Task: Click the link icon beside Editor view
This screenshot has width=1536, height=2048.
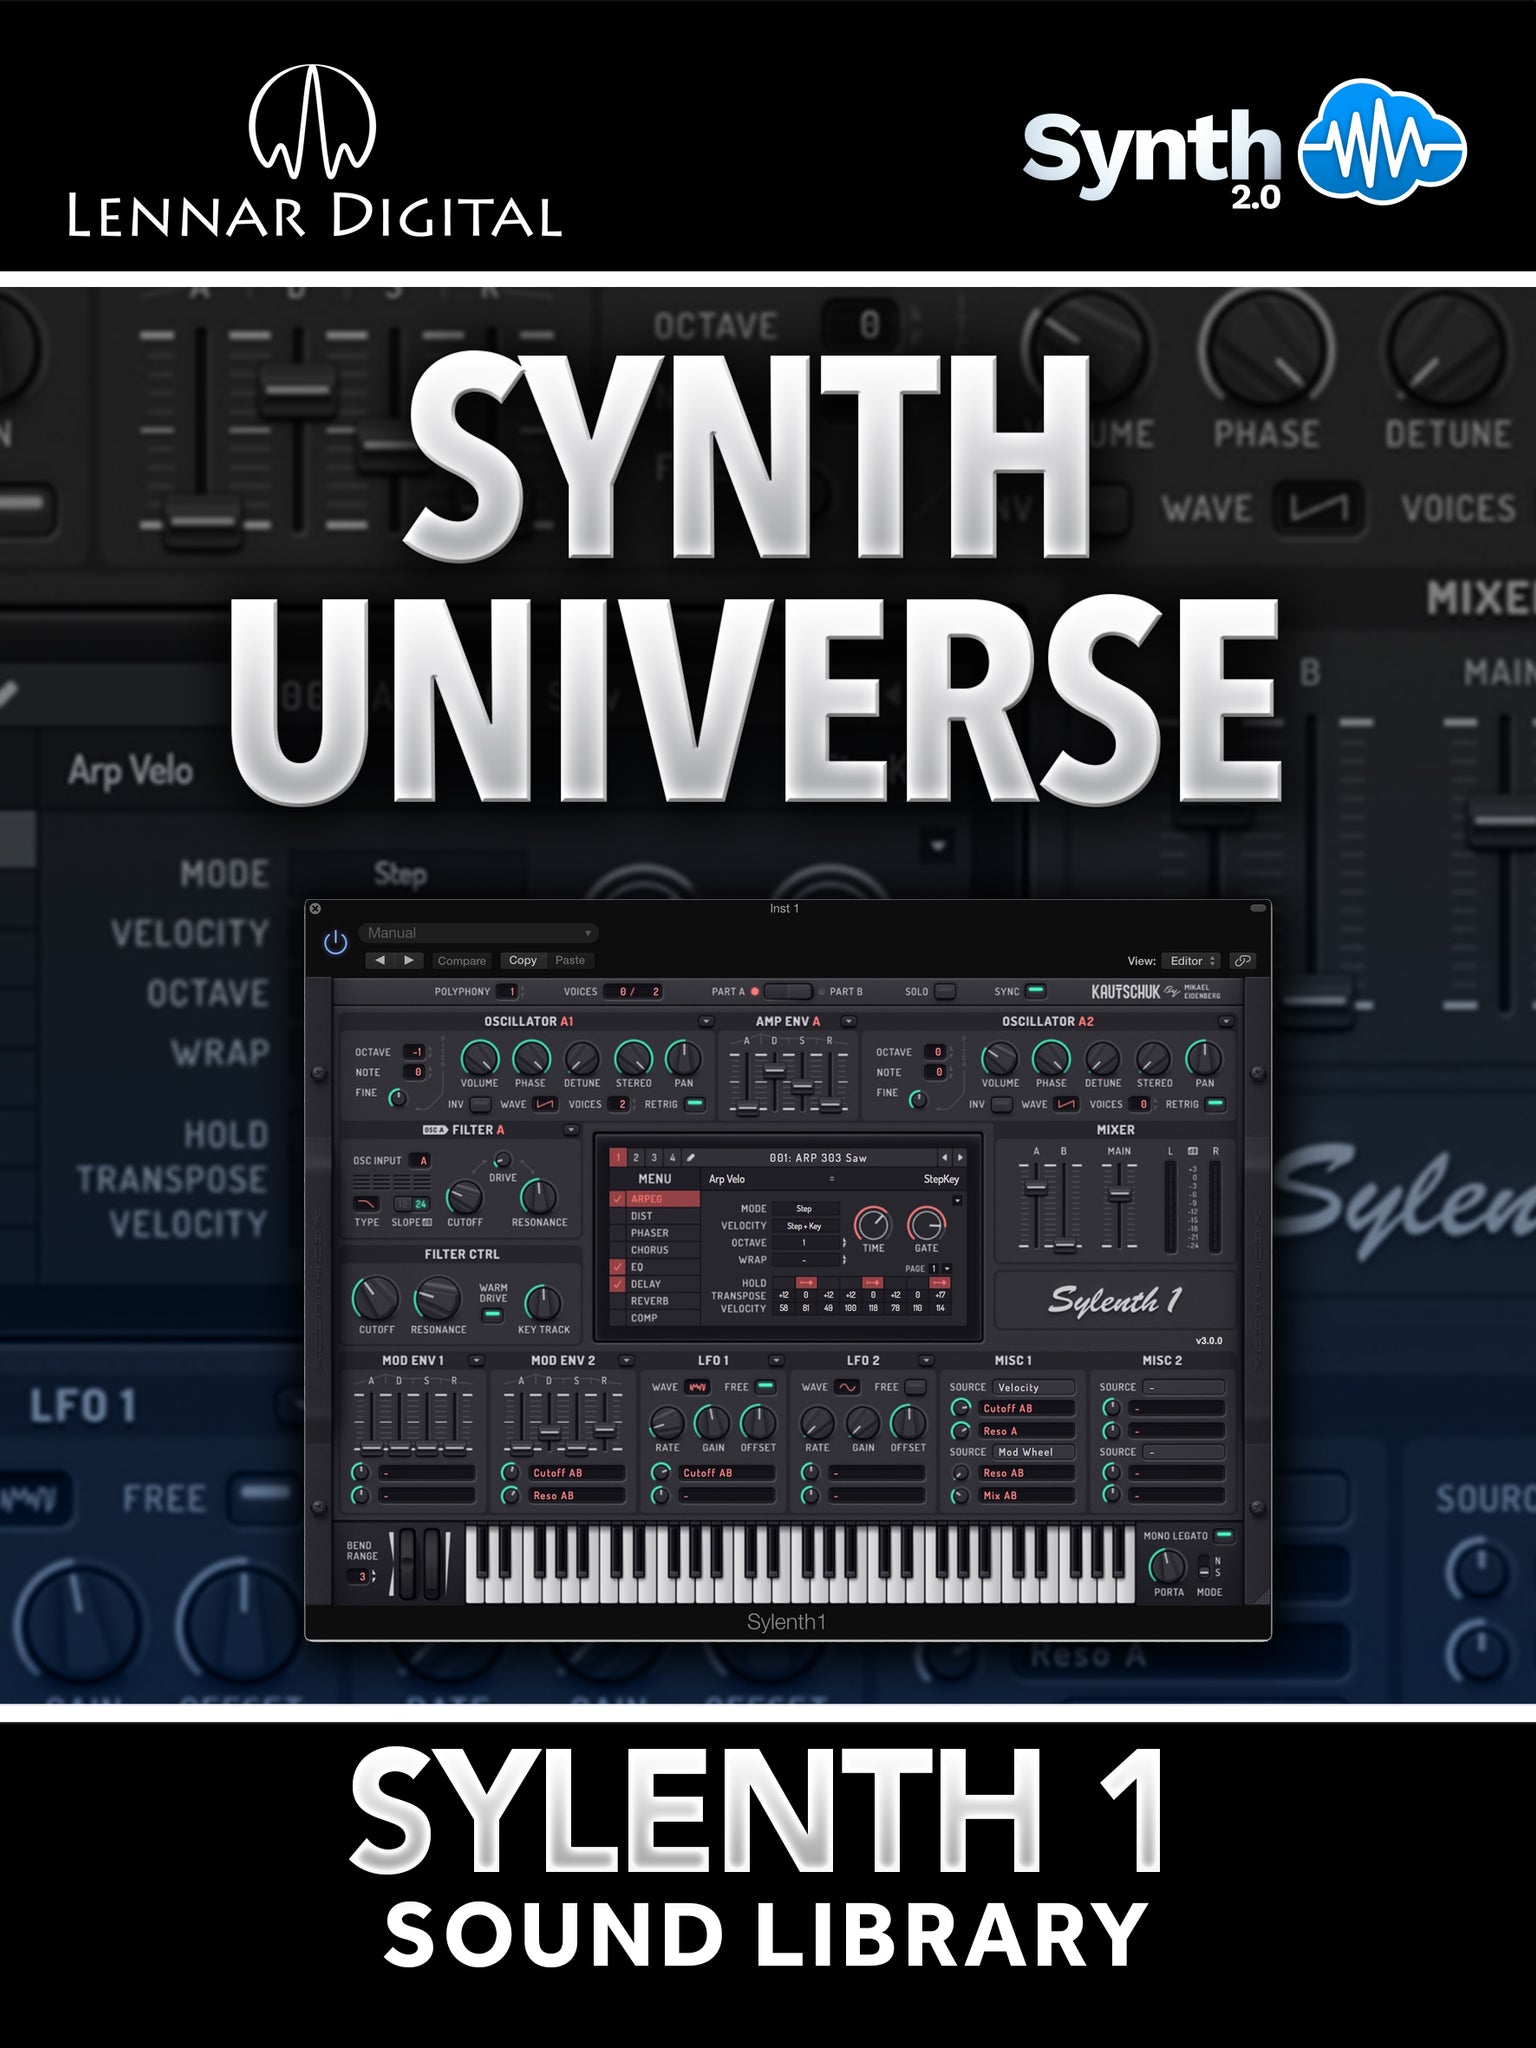Action: coord(1243,960)
